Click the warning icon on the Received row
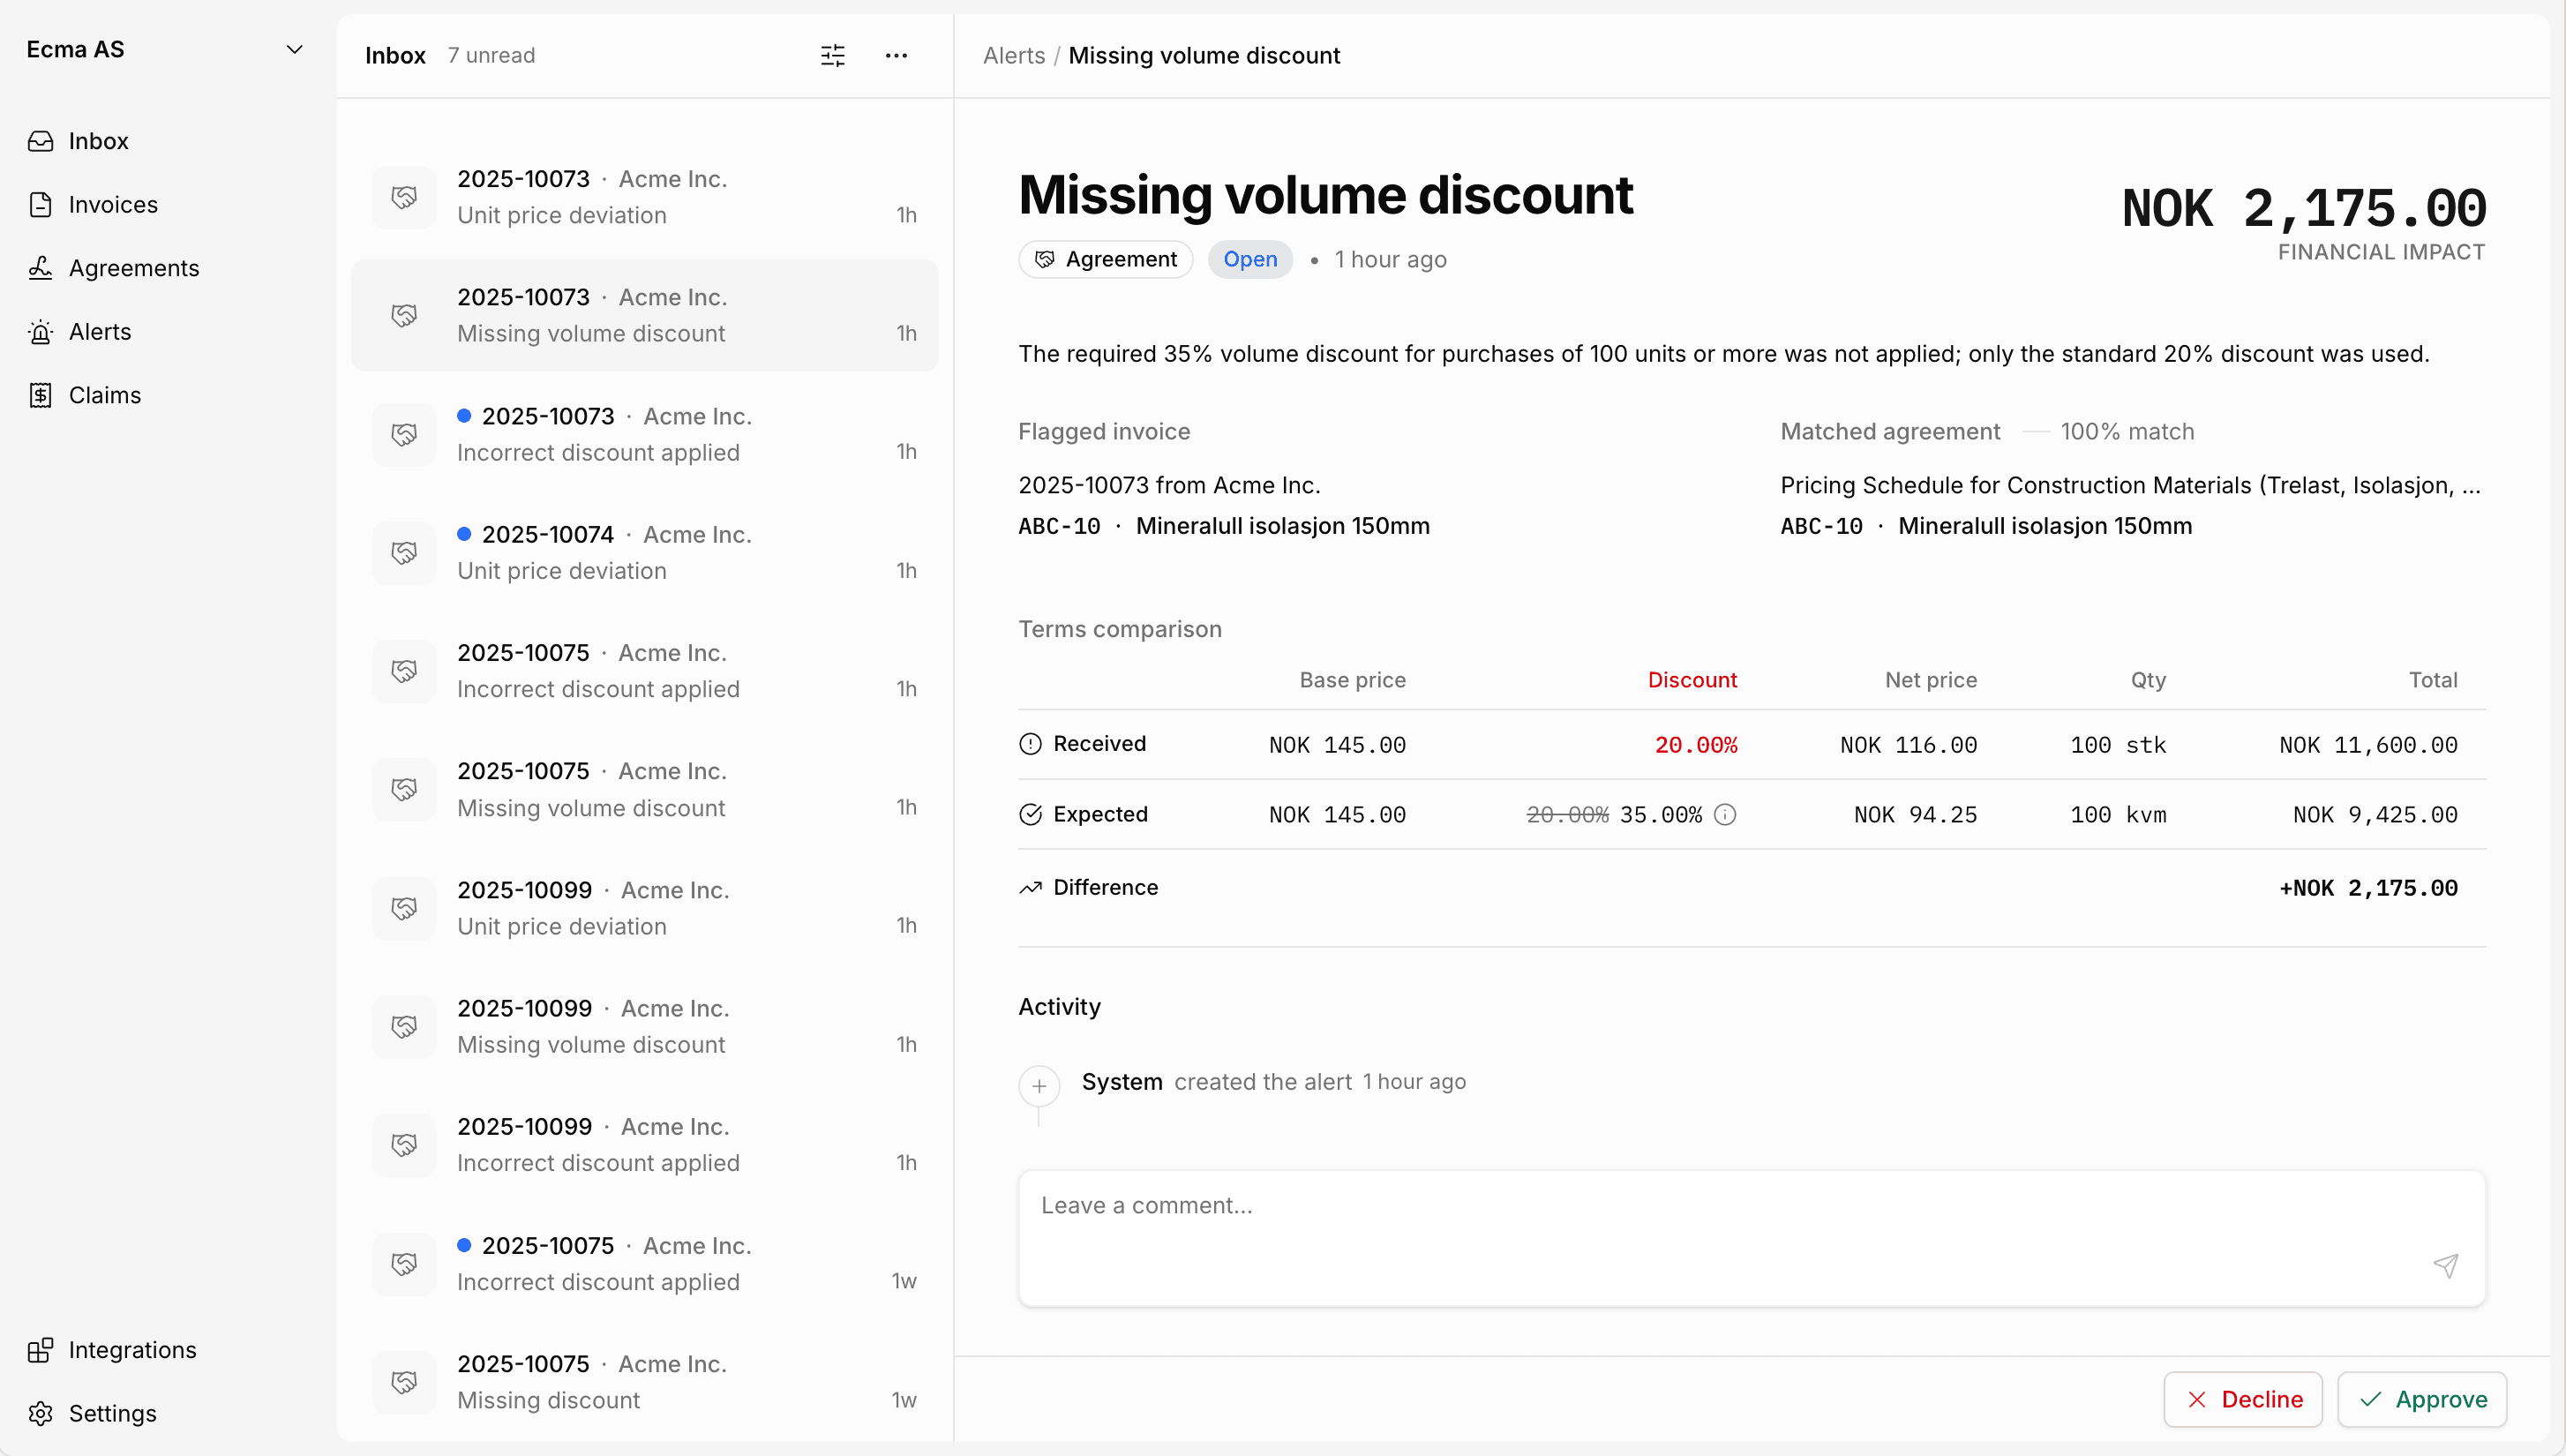 pyautogui.click(x=1030, y=744)
